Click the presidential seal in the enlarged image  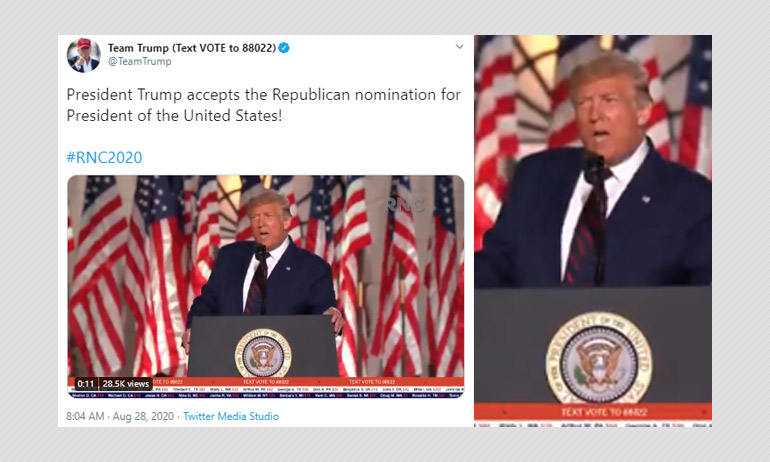click(x=599, y=358)
